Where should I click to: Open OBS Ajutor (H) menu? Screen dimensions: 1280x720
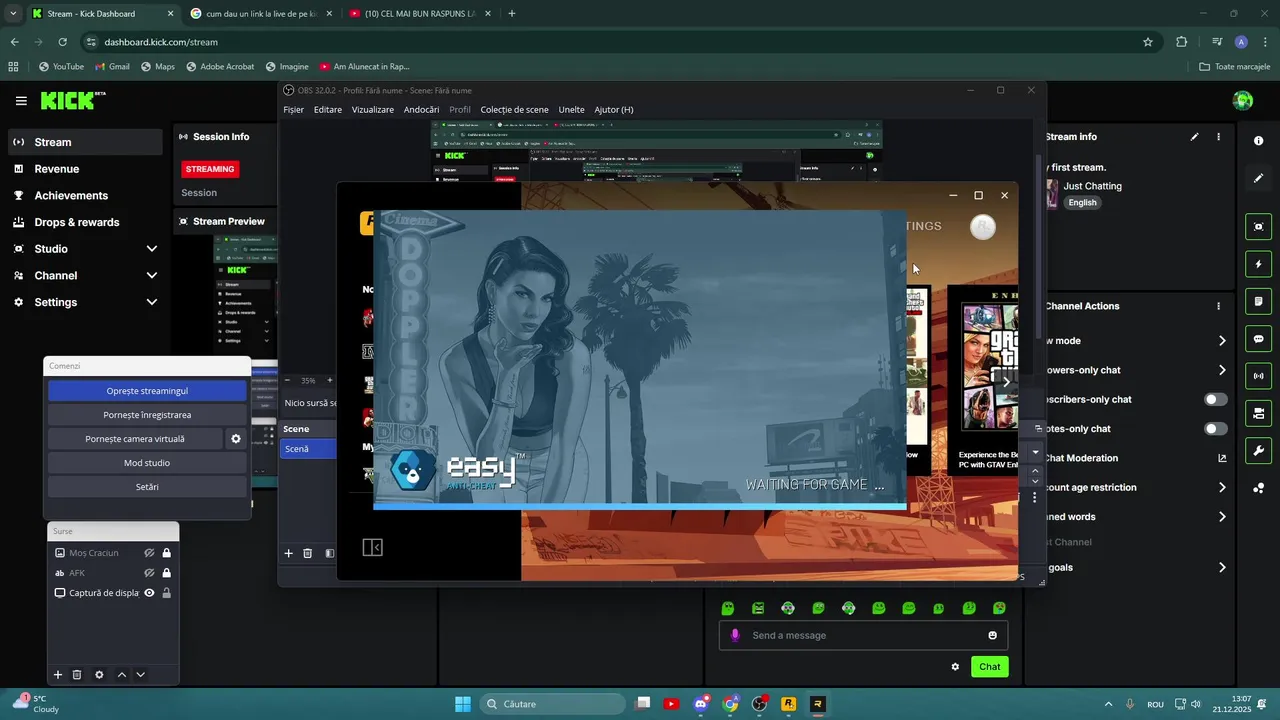[x=614, y=110]
